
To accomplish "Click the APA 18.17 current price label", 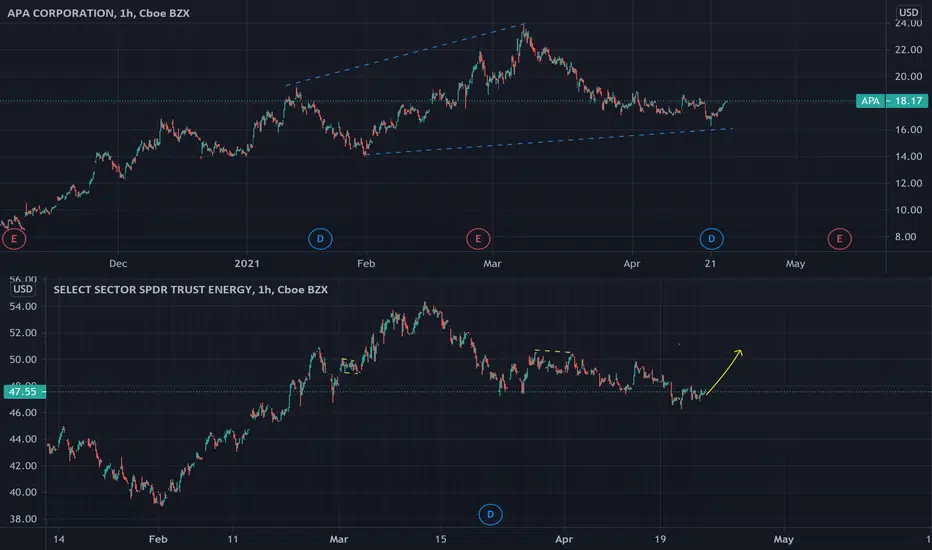I will click(892, 100).
